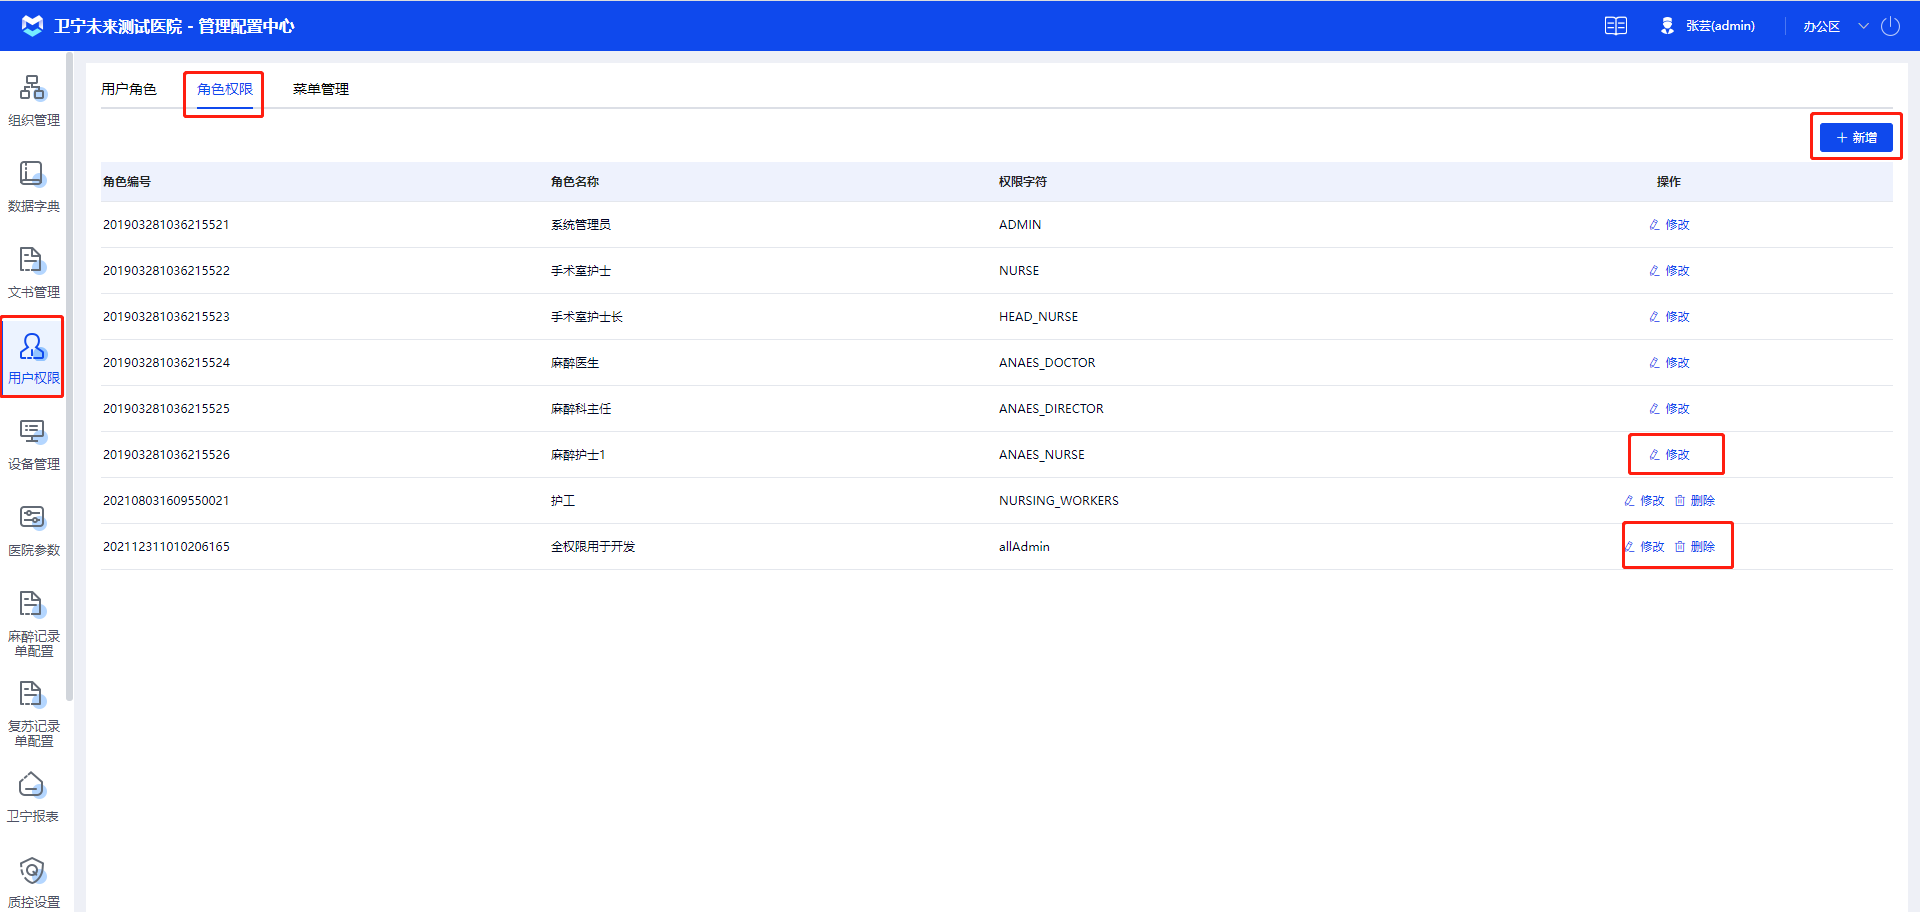Edit the 全权限用于开发 role
1920x912 pixels.
(1644, 547)
